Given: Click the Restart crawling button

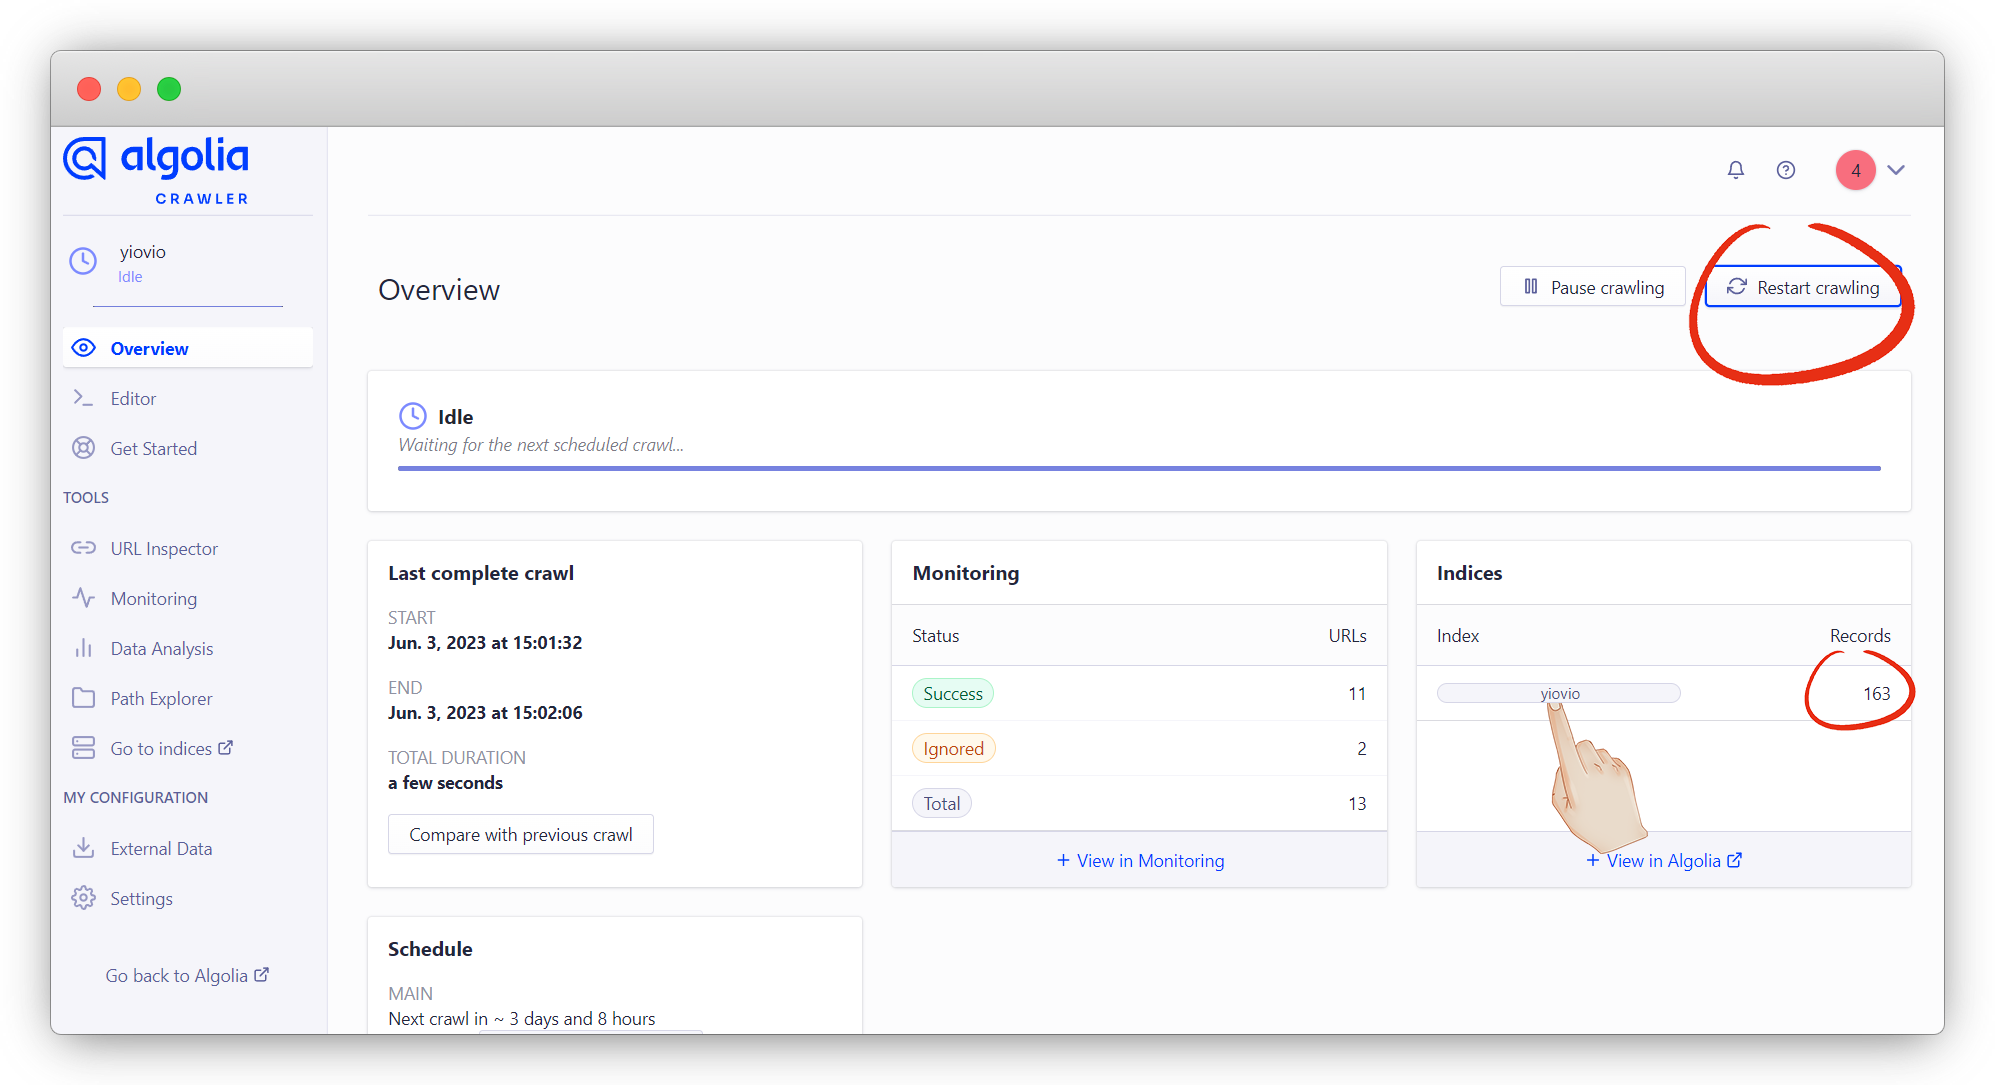Looking at the screenshot, I should tap(1803, 287).
